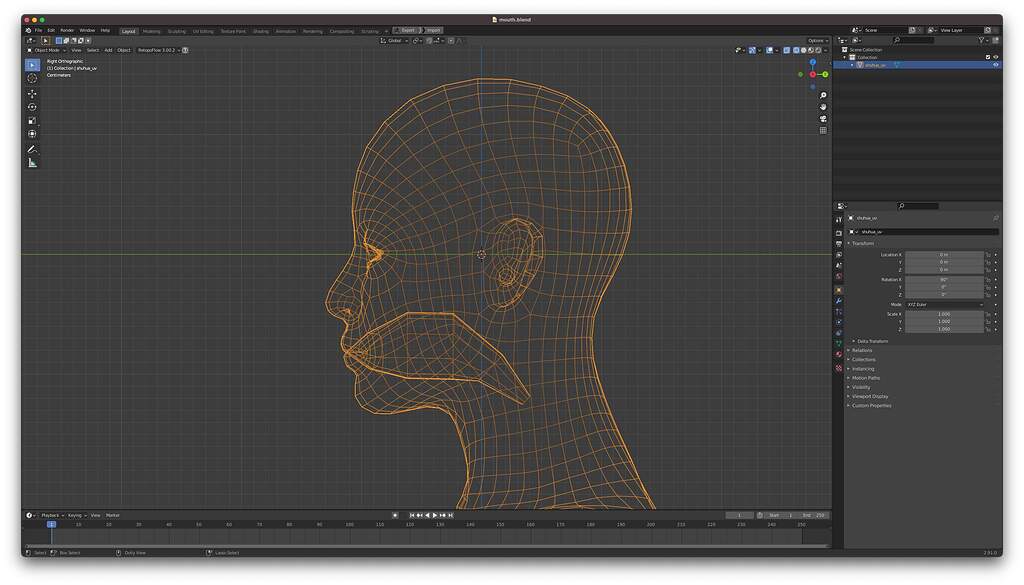The height and width of the screenshot is (585, 1024).
Task: Click the End frame field in the timeline
Action: (x=813, y=515)
